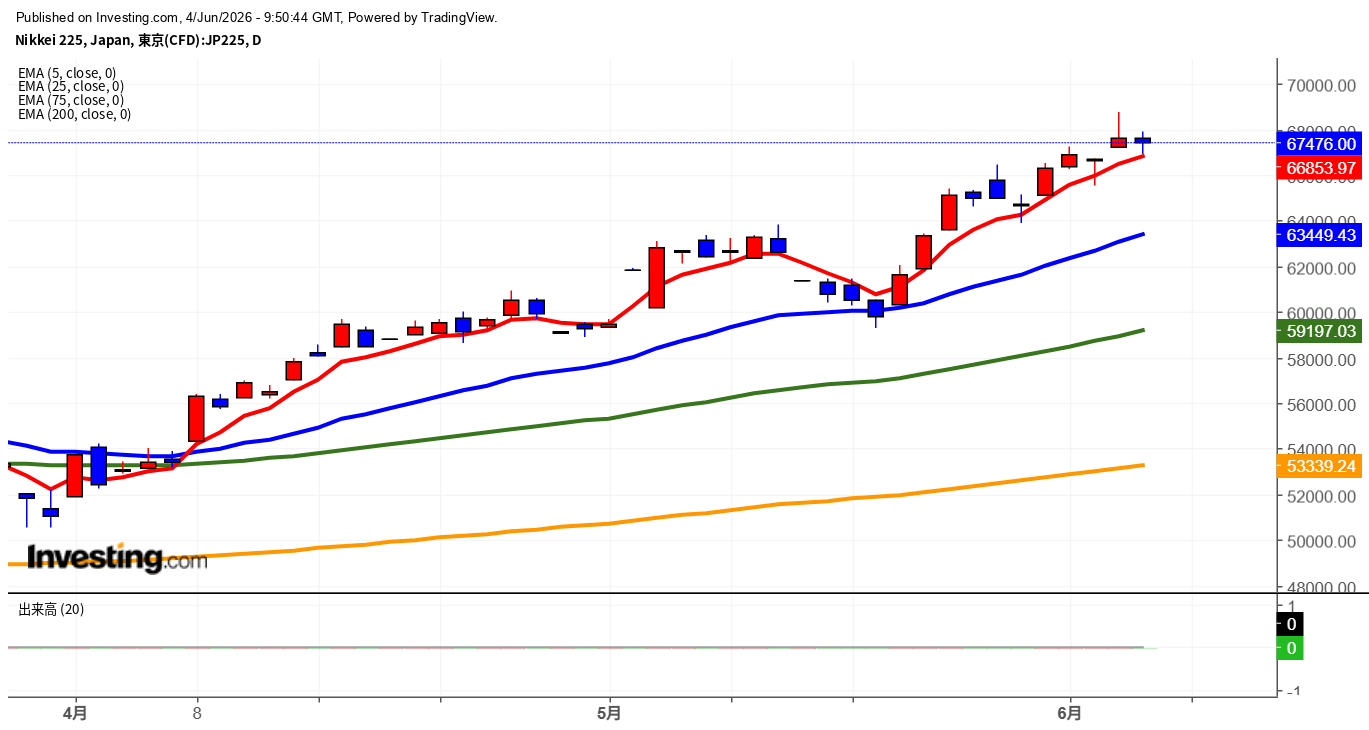Click the 4月 date axis label
Image resolution: width=1369 pixels, height=730 pixels.
[x=75, y=713]
